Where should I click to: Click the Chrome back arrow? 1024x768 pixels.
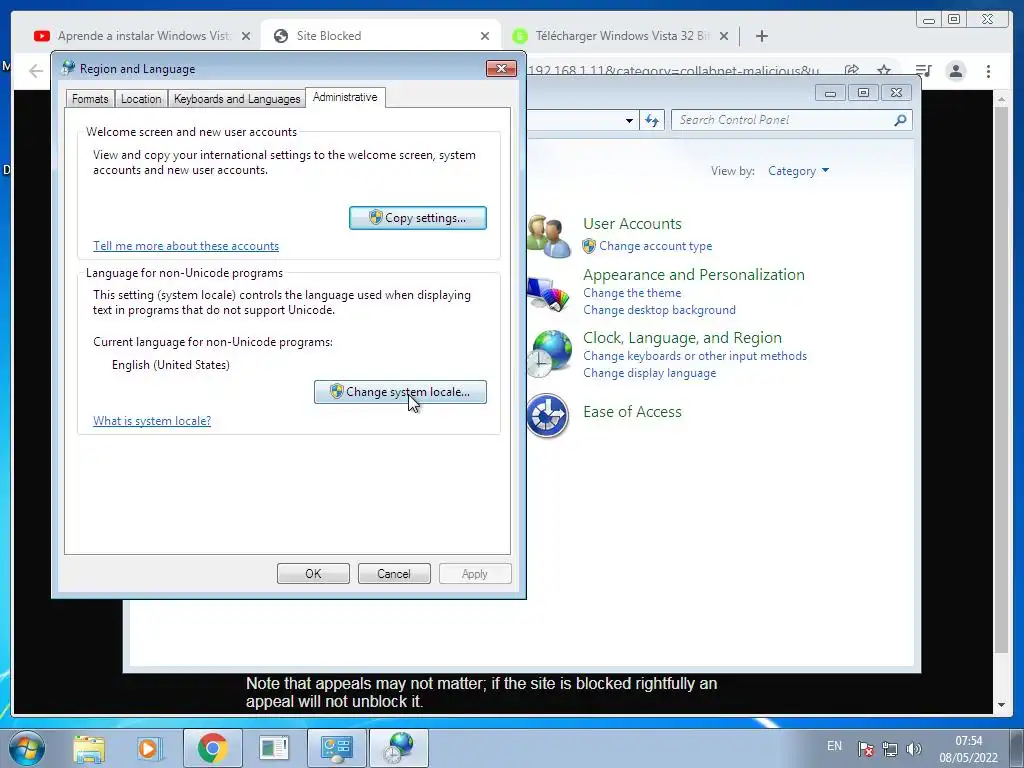point(36,71)
